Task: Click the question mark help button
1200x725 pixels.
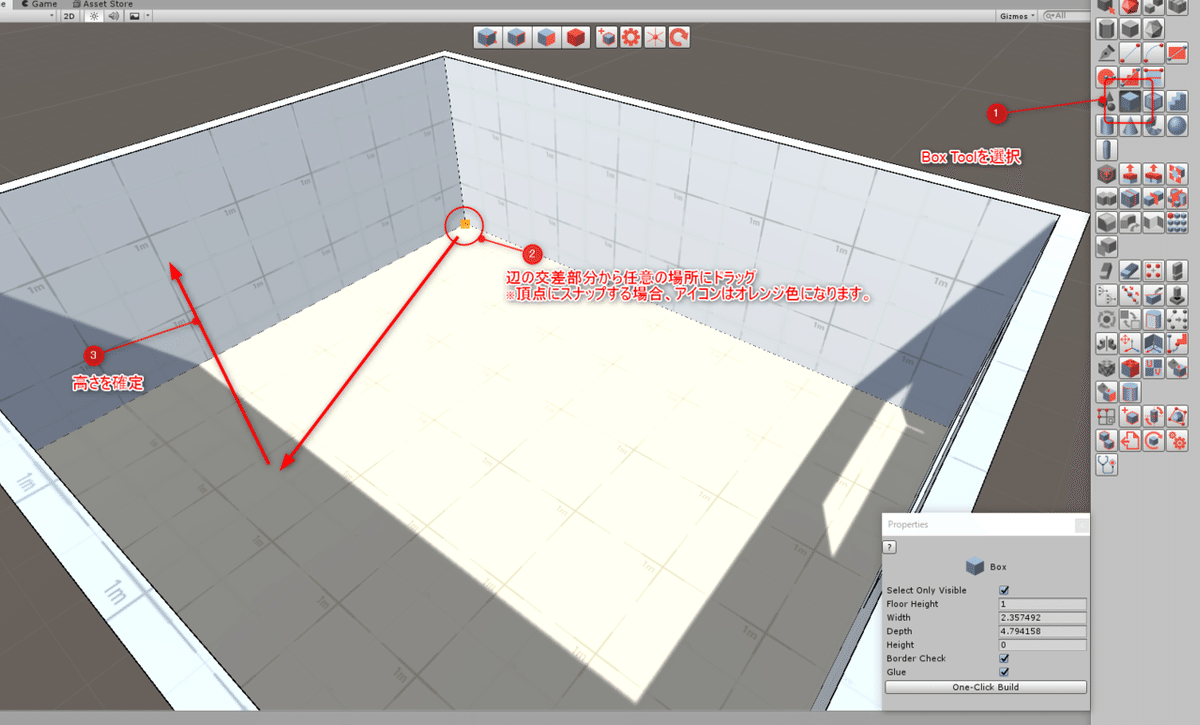Action: point(890,547)
